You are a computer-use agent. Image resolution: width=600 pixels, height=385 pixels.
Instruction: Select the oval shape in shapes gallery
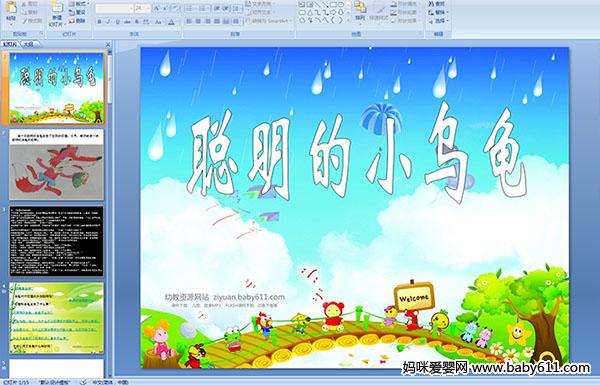coord(341,5)
